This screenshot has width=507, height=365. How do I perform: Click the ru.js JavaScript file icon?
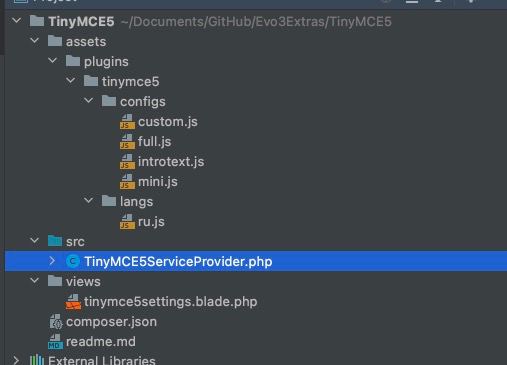pyautogui.click(x=127, y=222)
